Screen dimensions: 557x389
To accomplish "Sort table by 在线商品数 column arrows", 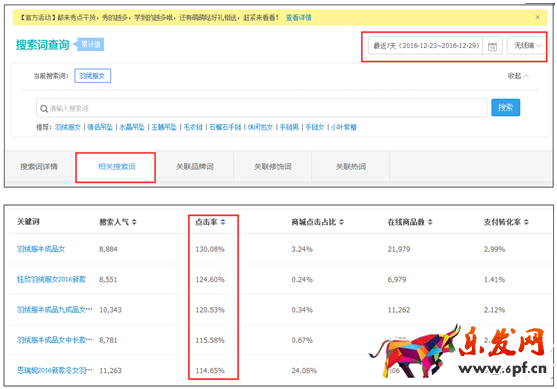I will (x=430, y=222).
